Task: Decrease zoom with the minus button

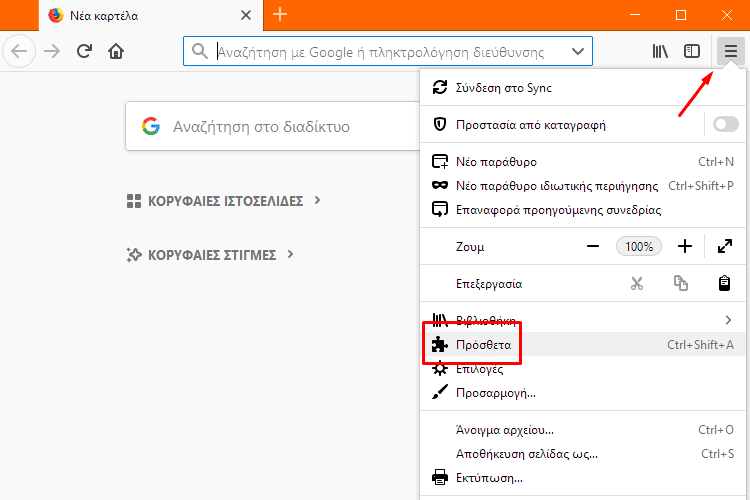Action: 593,246
